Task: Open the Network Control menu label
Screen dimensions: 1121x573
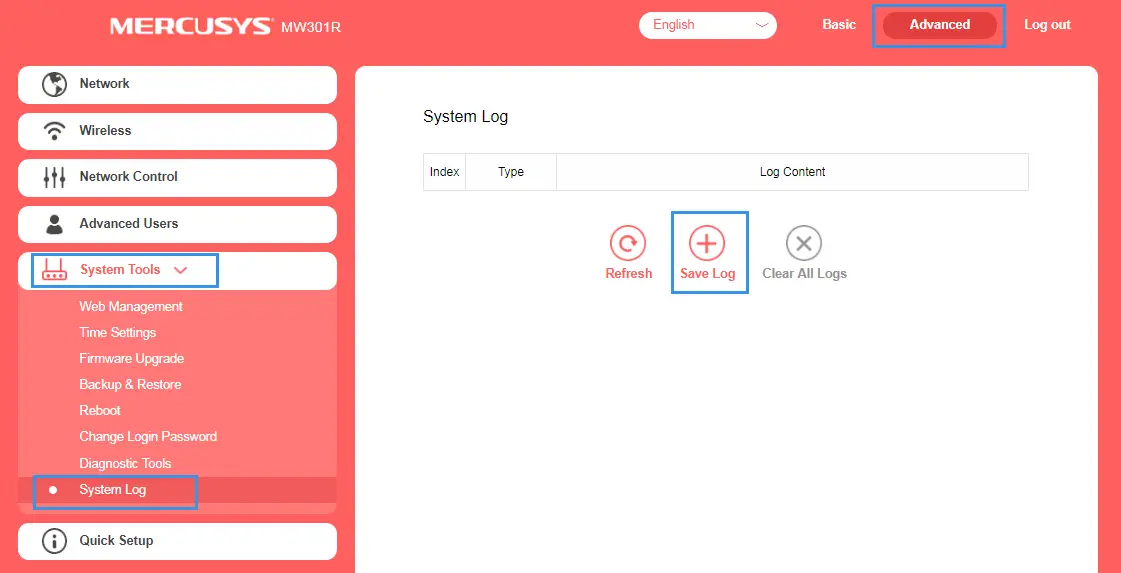Action: (129, 177)
